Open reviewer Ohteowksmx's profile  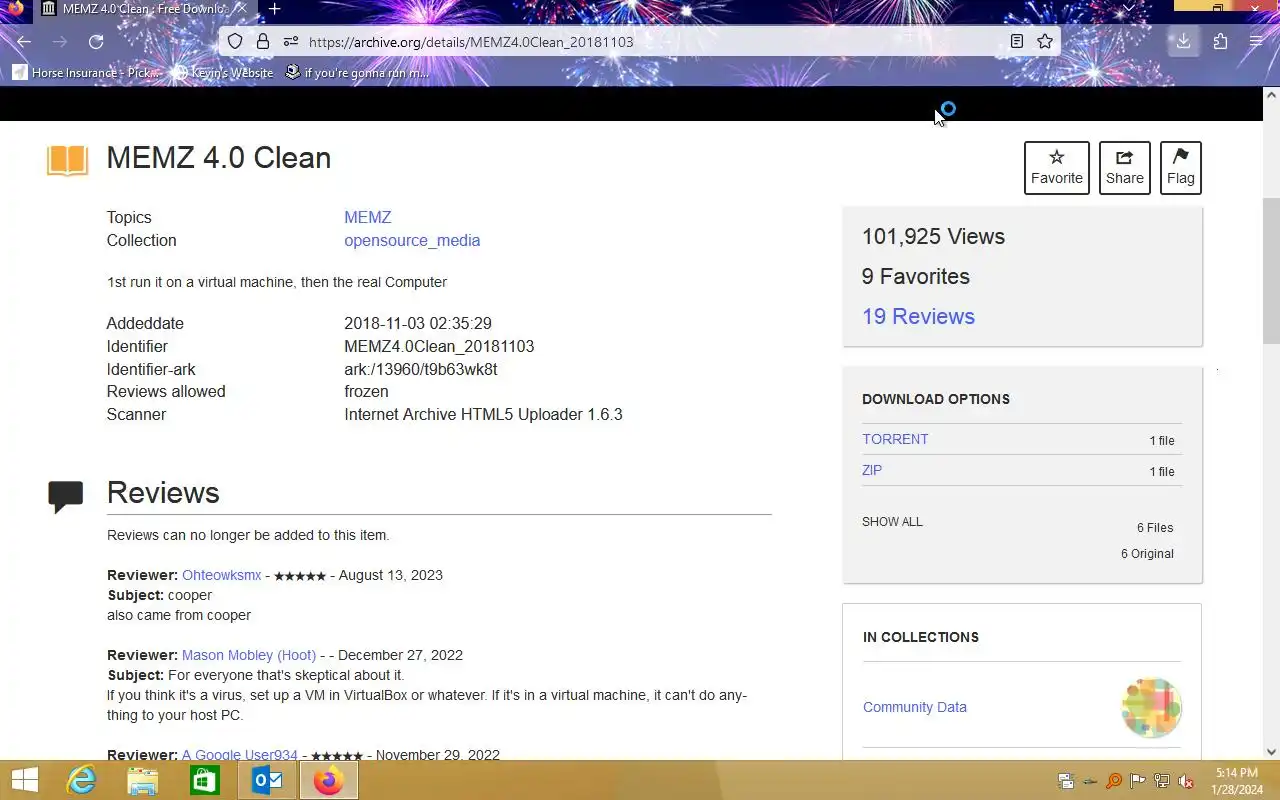point(221,575)
